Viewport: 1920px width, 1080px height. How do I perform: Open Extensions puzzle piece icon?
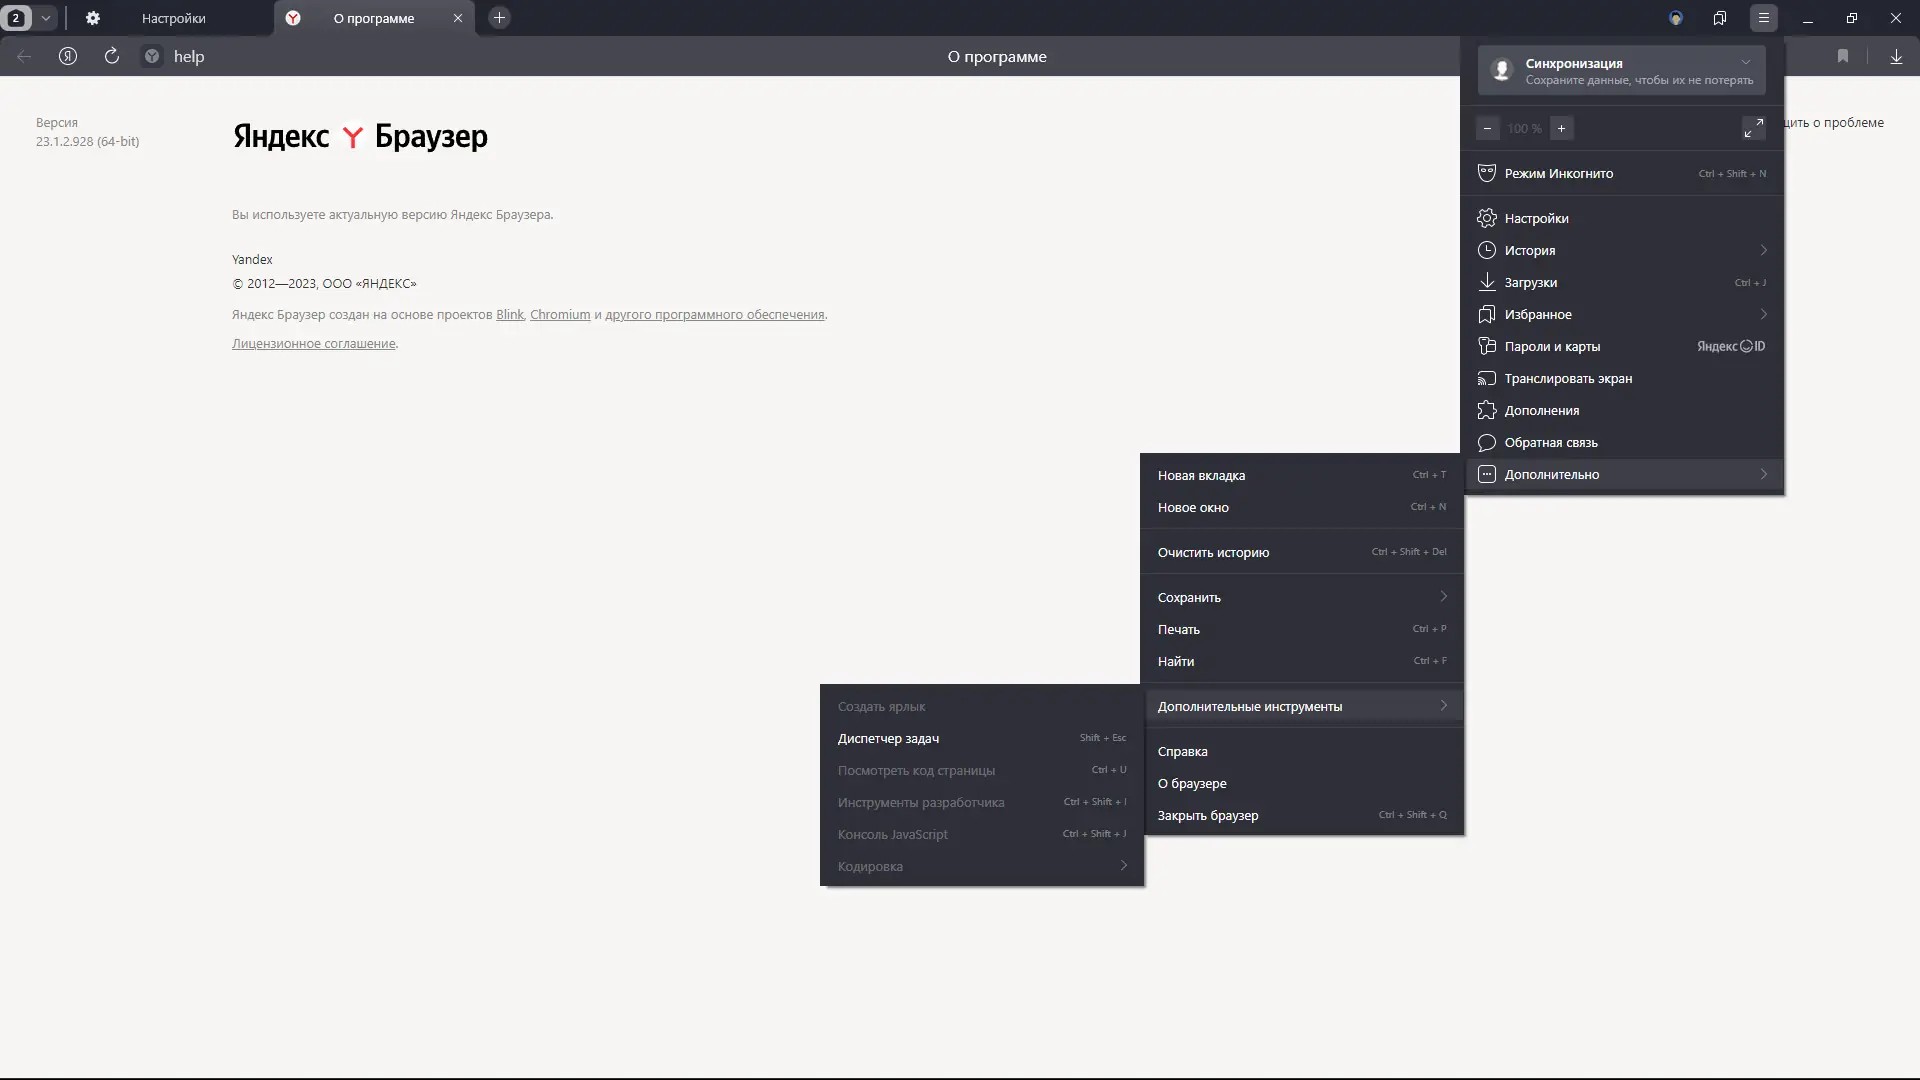point(1487,410)
